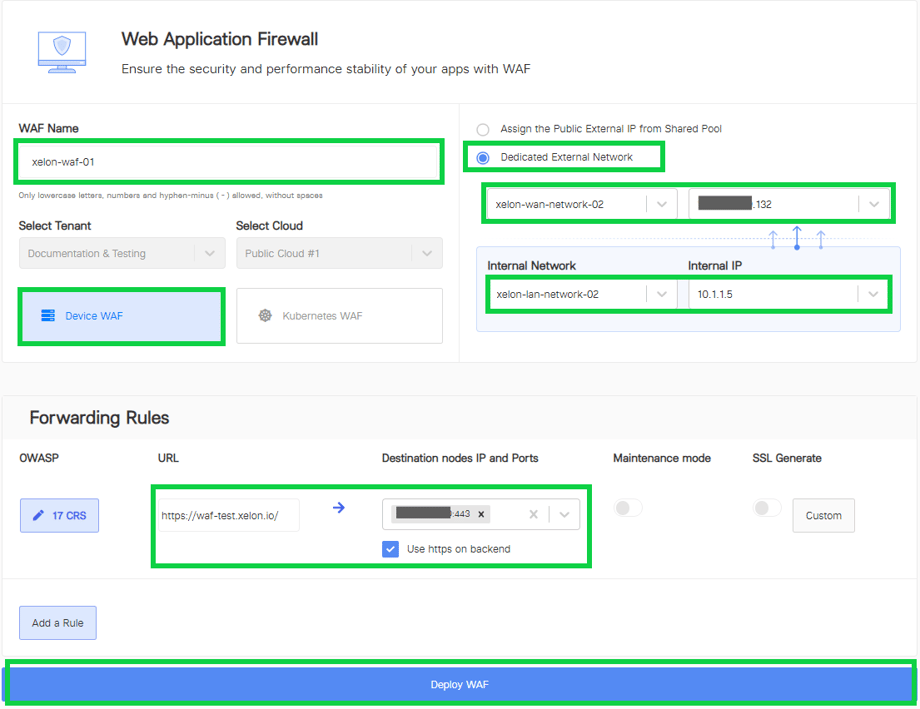Click the WAF monitor shield icon

point(62,52)
